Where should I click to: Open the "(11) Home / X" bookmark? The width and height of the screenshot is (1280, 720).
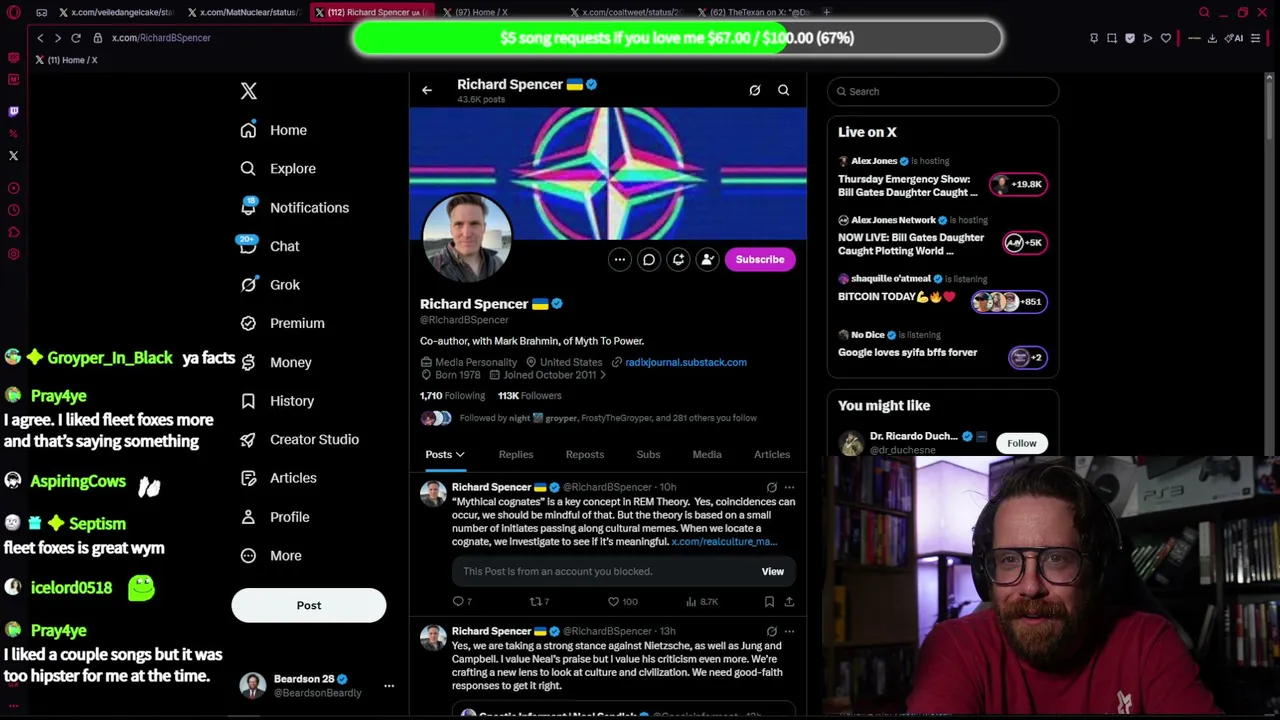click(x=67, y=60)
